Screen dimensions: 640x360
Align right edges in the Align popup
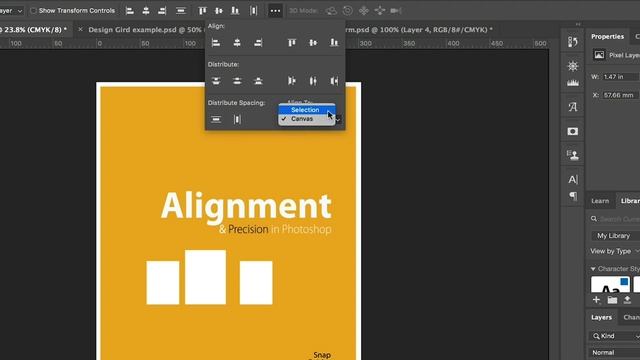click(258, 42)
